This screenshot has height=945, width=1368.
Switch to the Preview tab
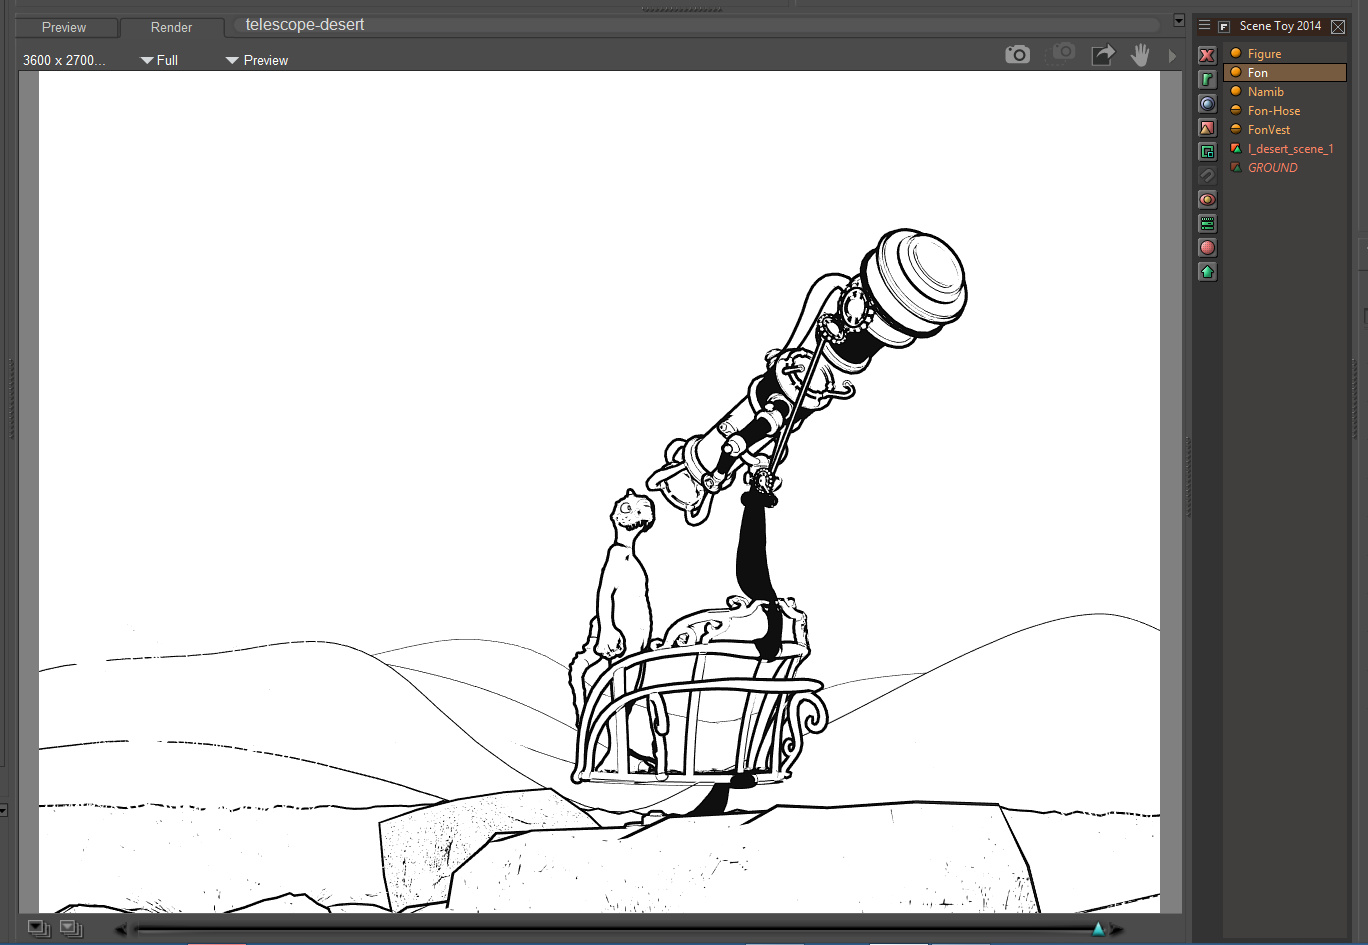coord(64,28)
